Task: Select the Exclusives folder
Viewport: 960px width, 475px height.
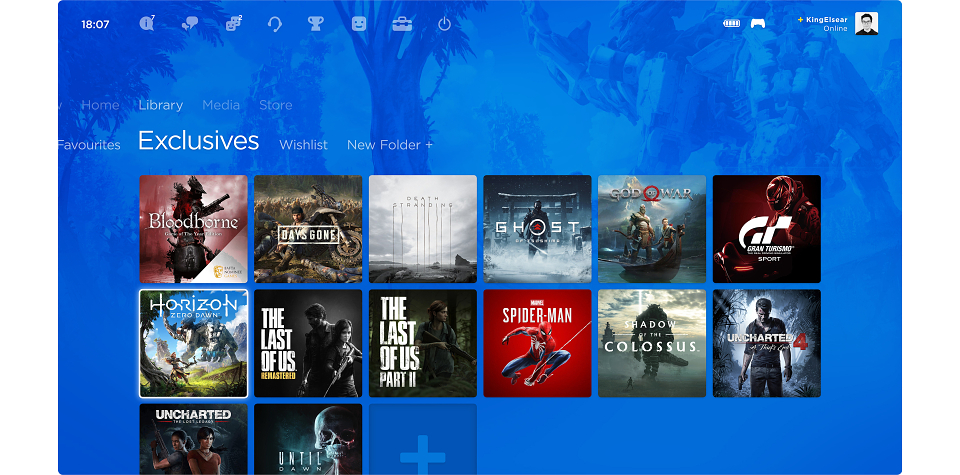Action: 198,141
